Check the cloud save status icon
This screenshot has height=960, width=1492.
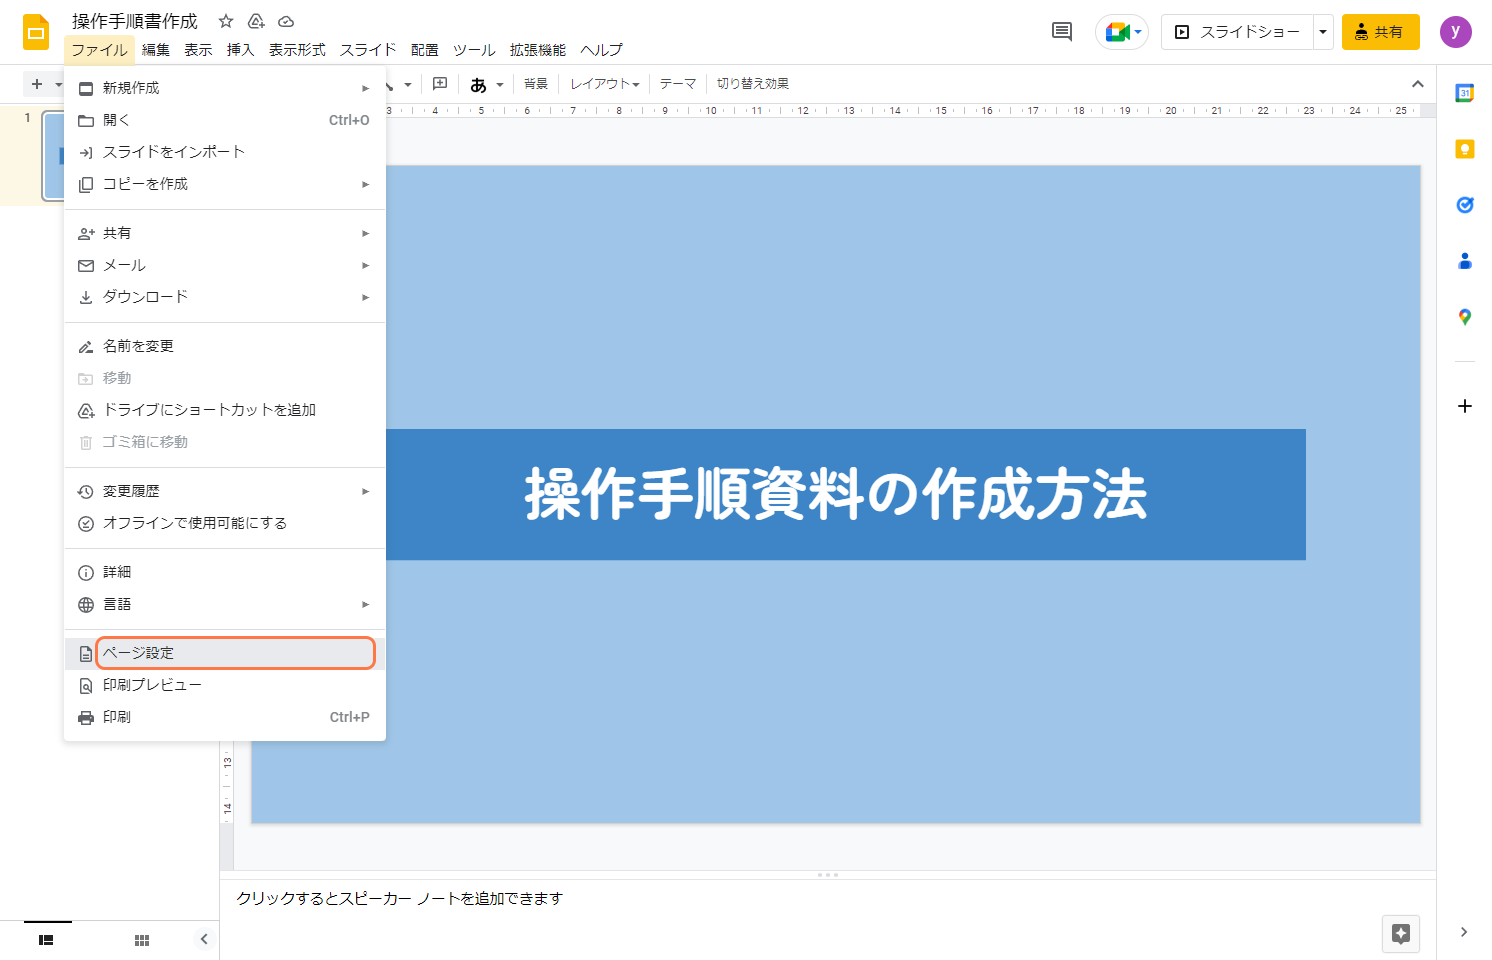click(286, 21)
